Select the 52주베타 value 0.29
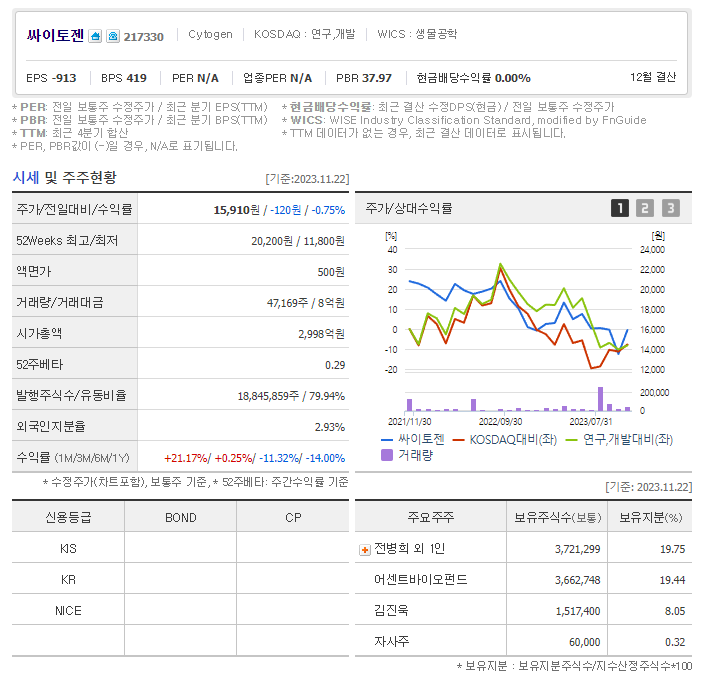The width and height of the screenshot is (701, 673). pyautogui.click(x=335, y=365)
